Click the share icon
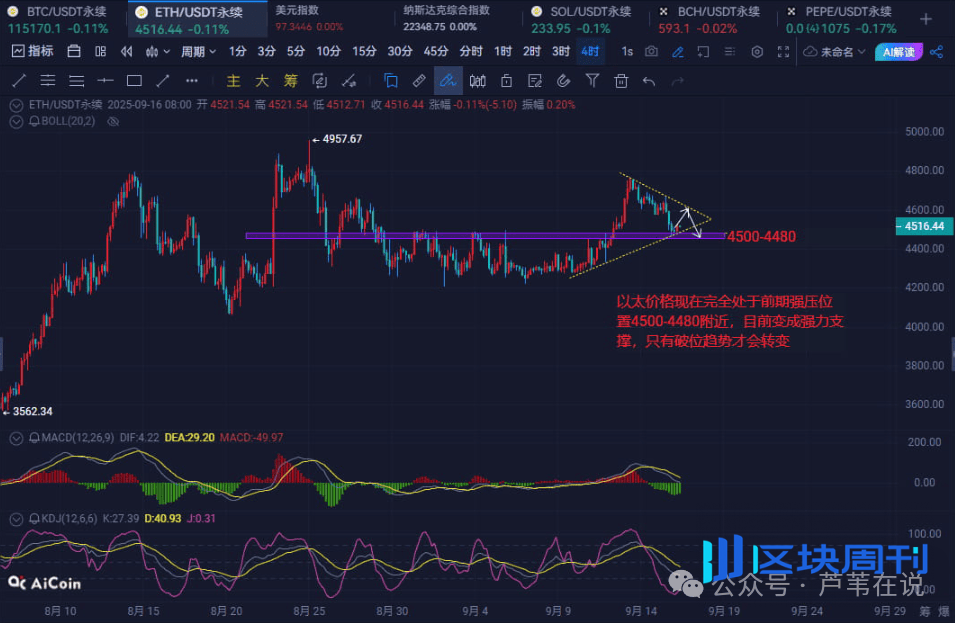 937,52
